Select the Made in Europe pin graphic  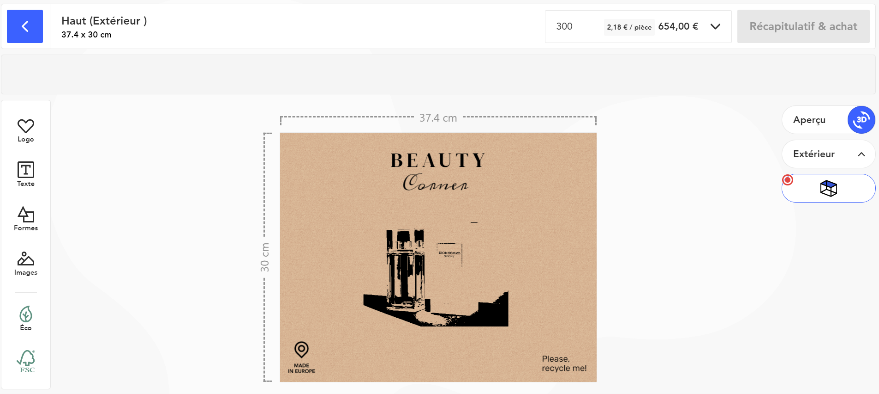click(x=302, y=358)
